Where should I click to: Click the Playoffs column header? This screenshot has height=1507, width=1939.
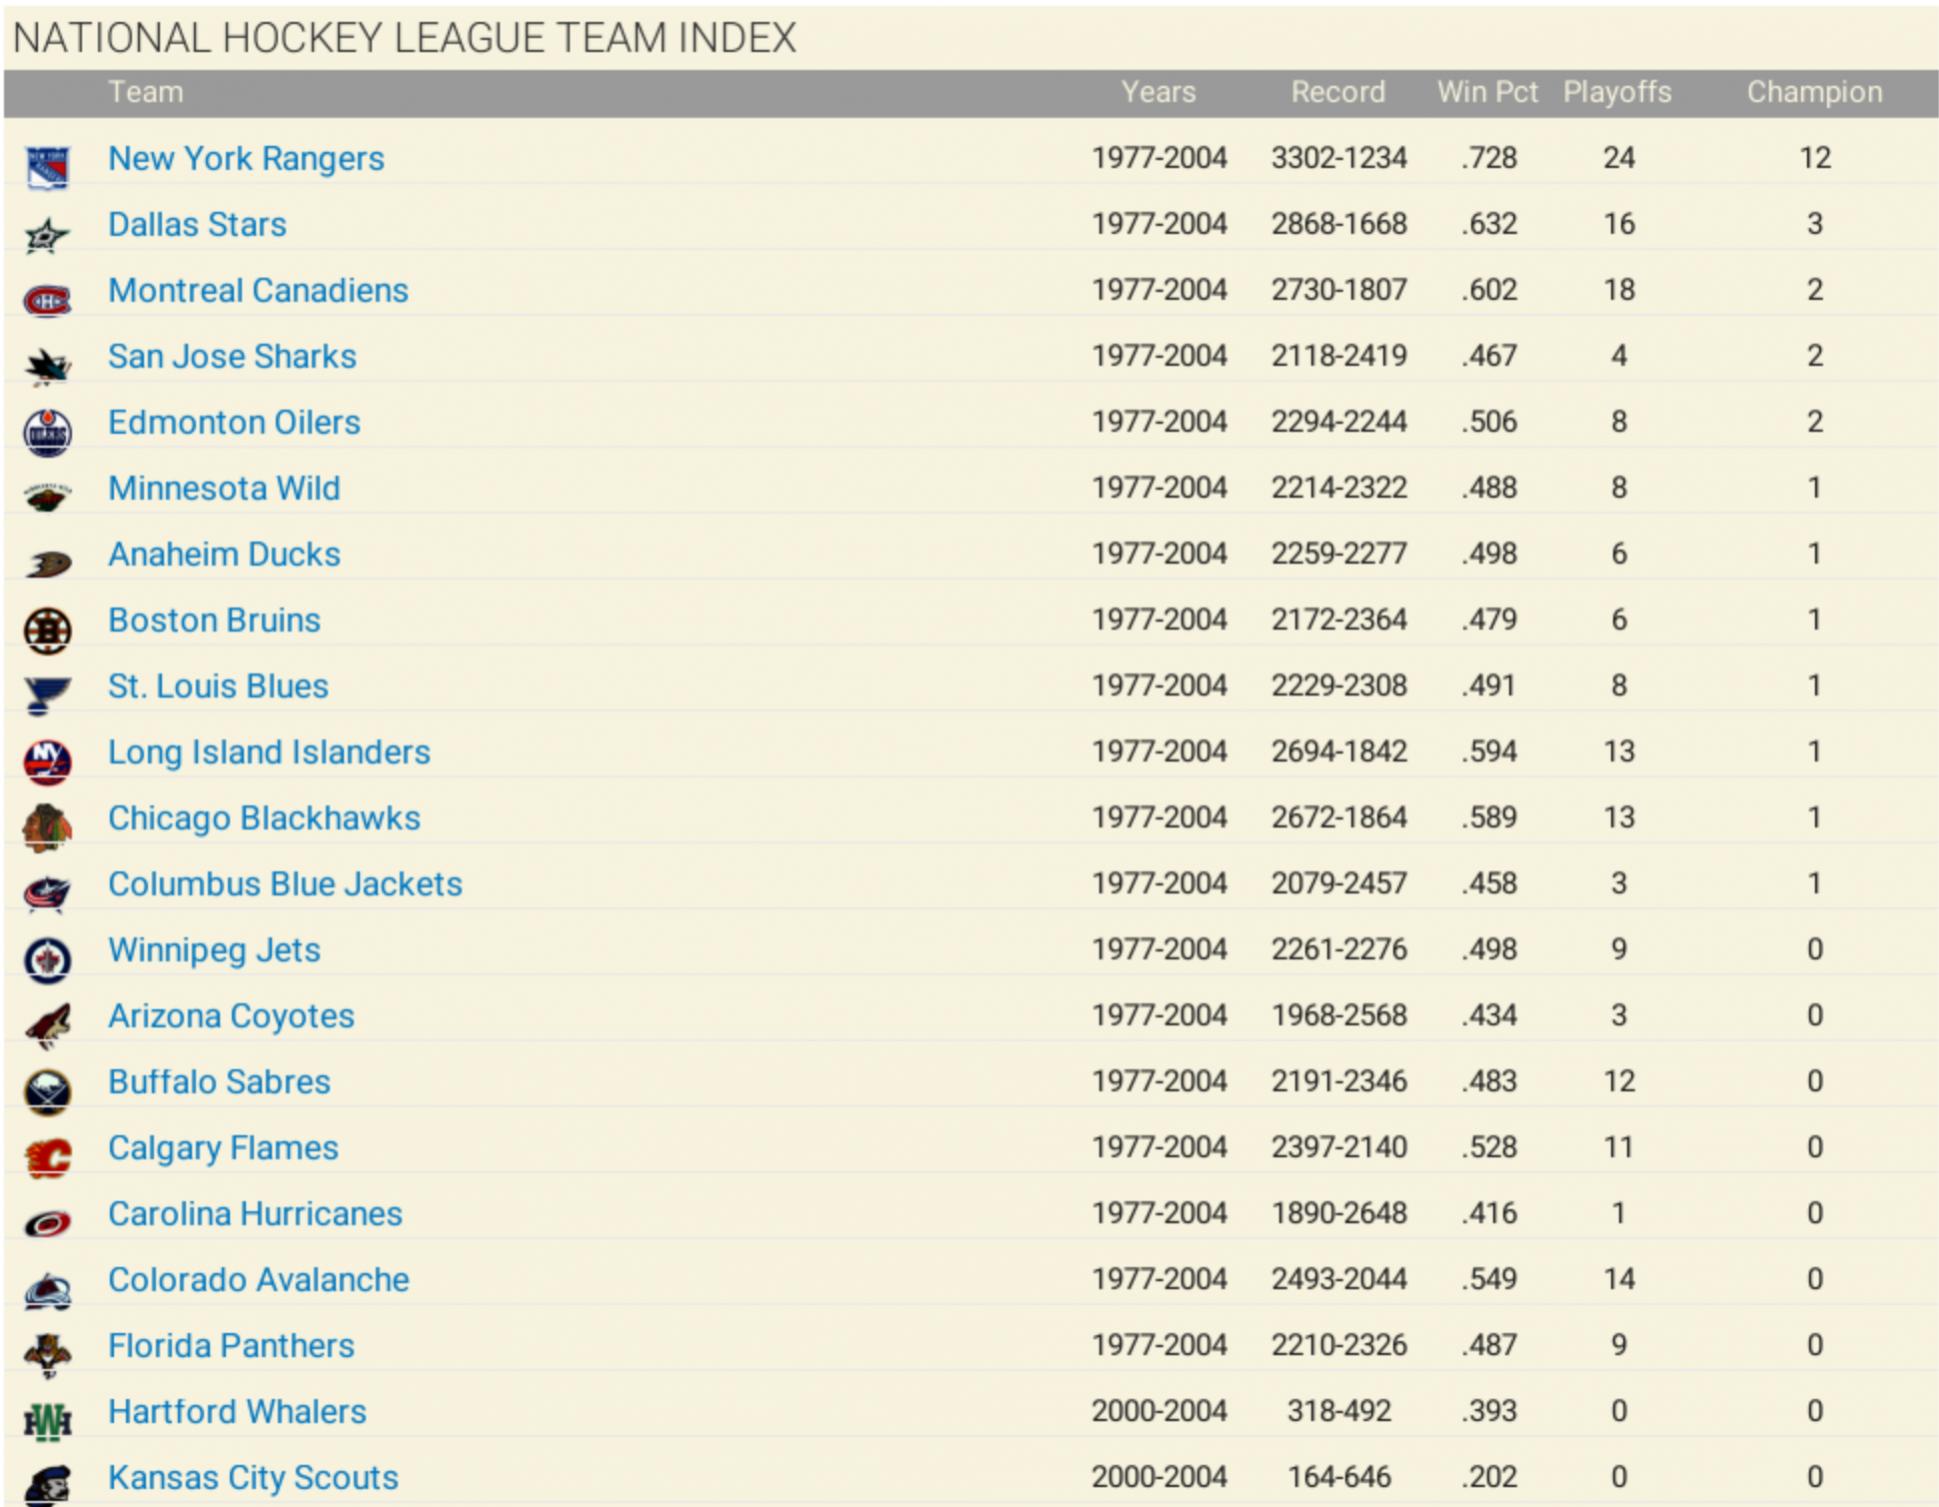[1617, 92]
